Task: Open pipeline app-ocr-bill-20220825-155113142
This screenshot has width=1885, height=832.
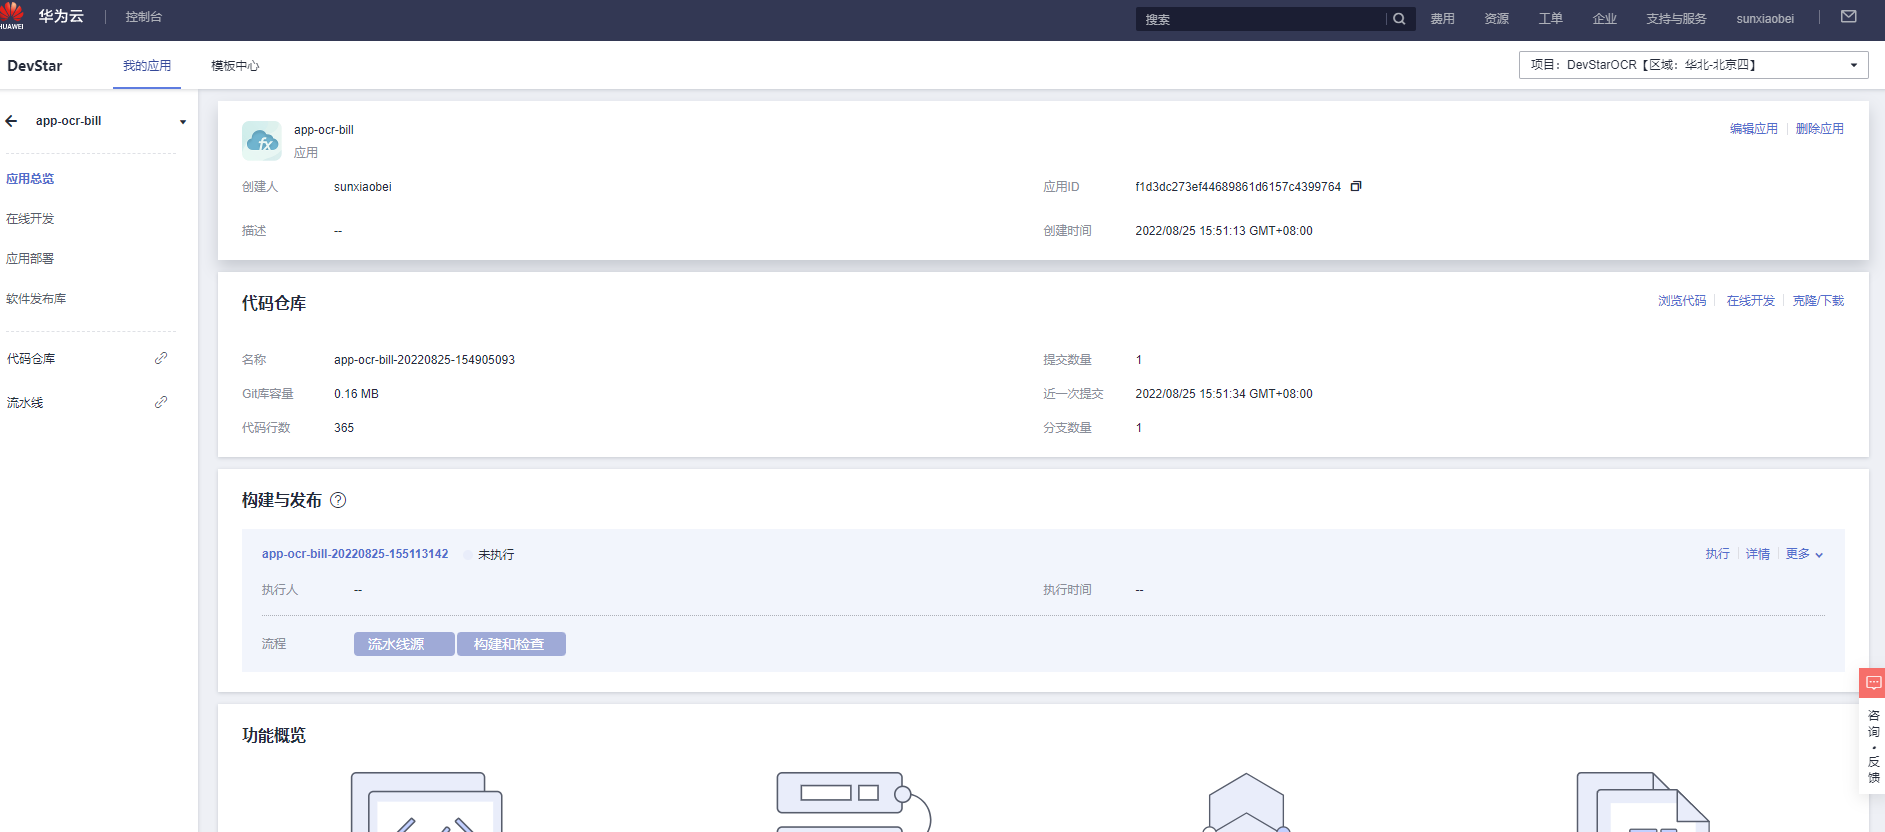Action: coord(355,554)
